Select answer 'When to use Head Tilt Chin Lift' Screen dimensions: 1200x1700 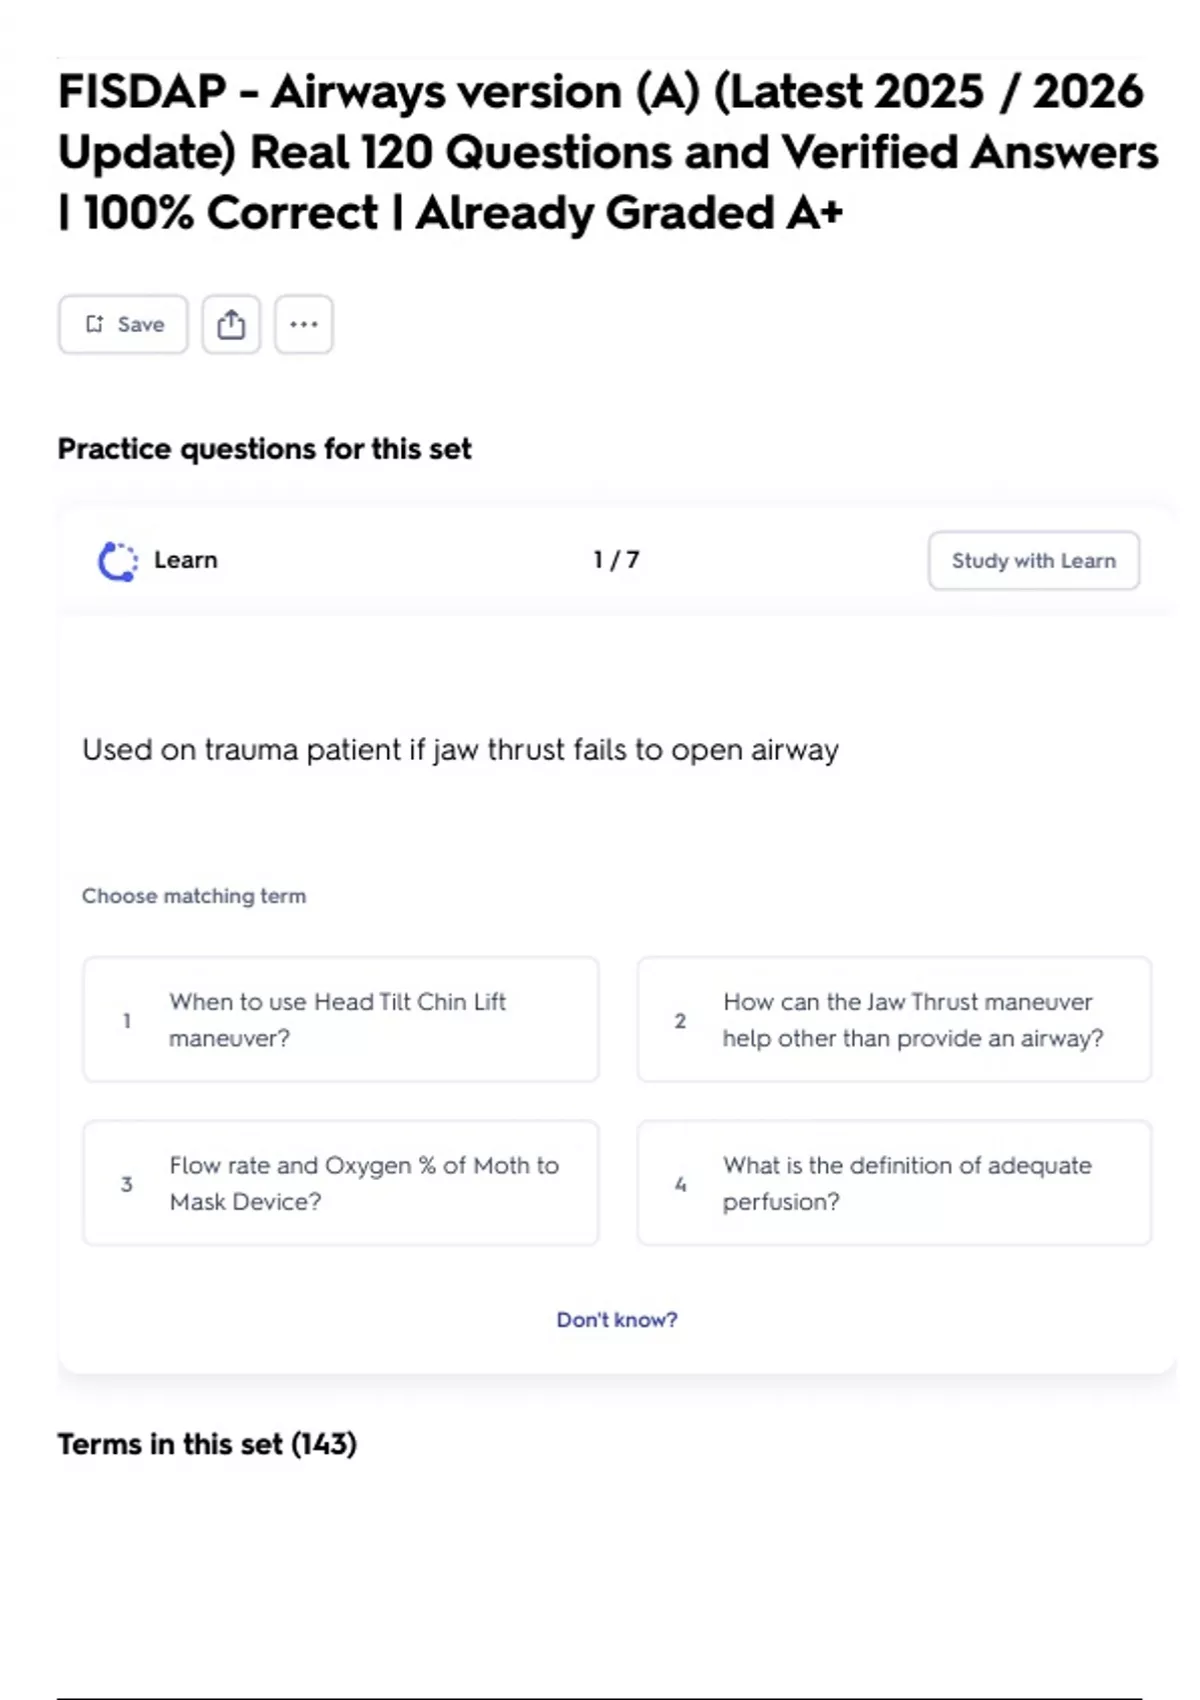tap(340, 1019)
